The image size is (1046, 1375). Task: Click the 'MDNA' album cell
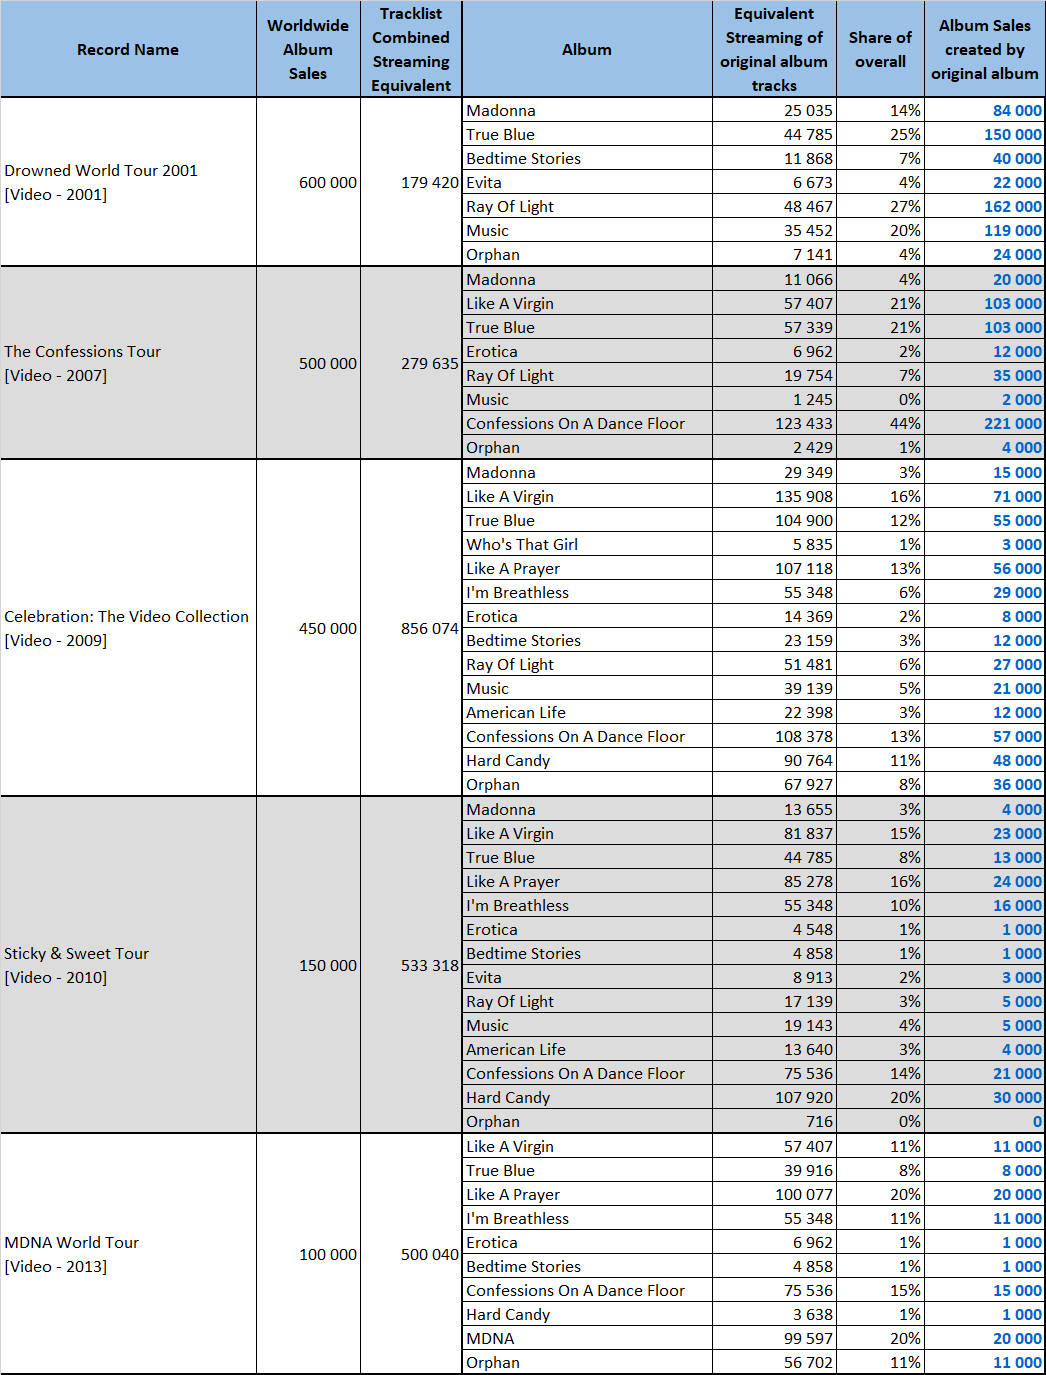point(587,1338)
